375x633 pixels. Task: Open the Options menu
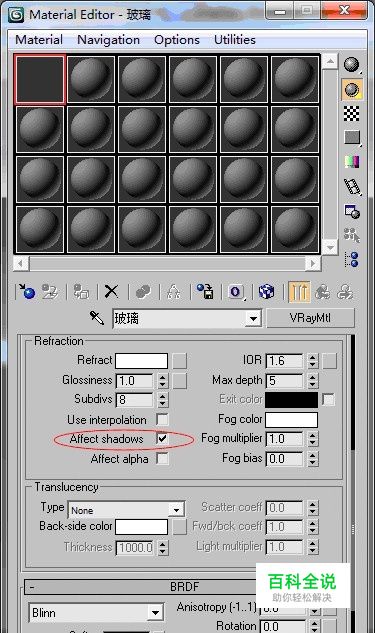pyautogui.click(x=177, y=40)
